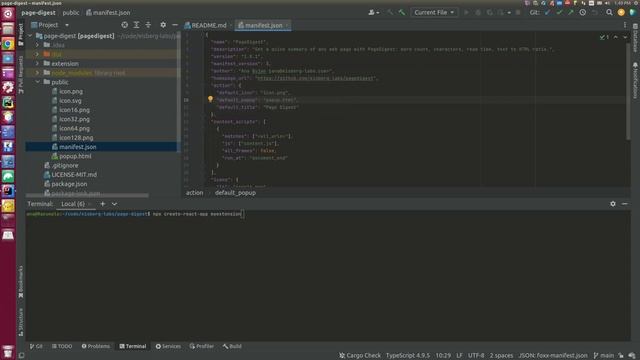Click Collapse All in Project panel

click(x=148, y=25)
